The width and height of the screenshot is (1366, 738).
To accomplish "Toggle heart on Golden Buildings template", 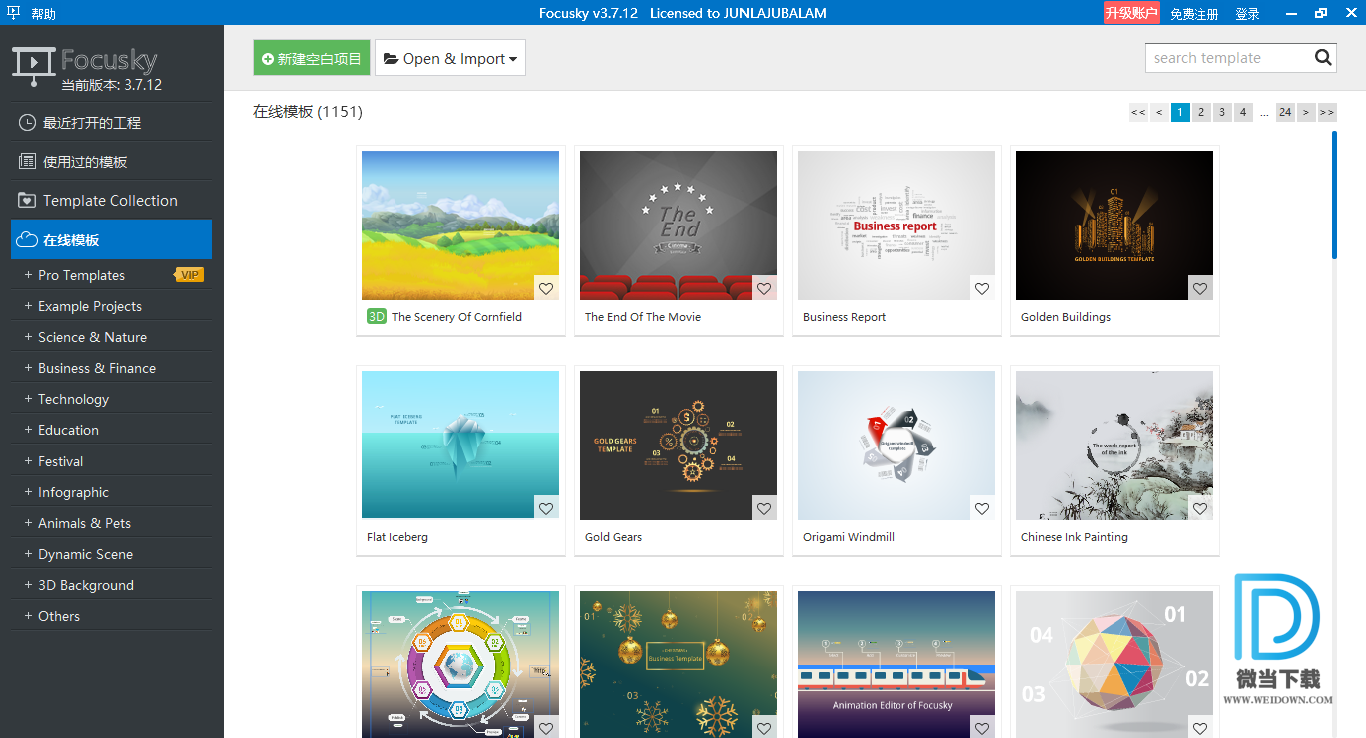I will pos(1200,288).
